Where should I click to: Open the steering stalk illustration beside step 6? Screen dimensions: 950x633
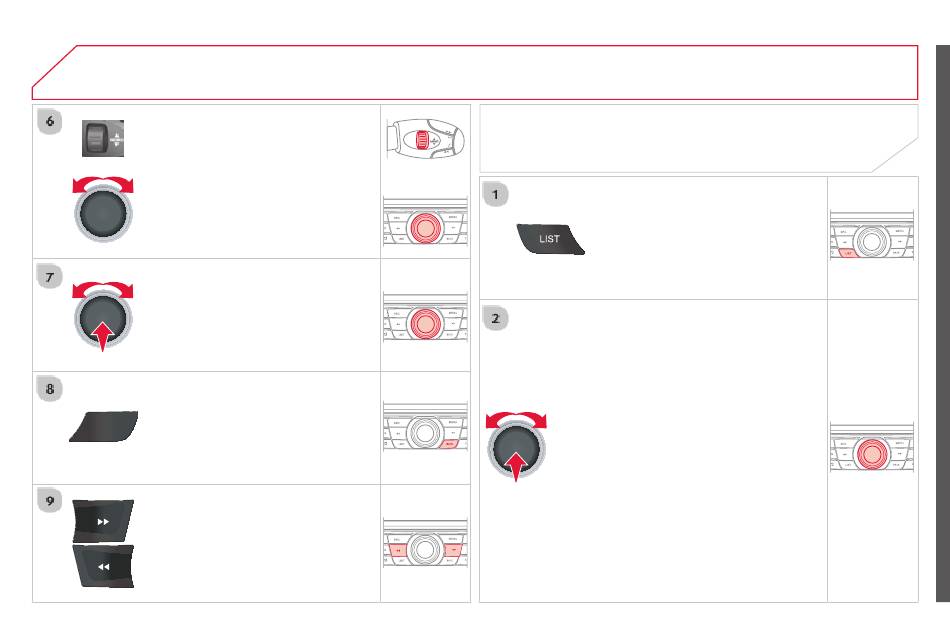425,139
